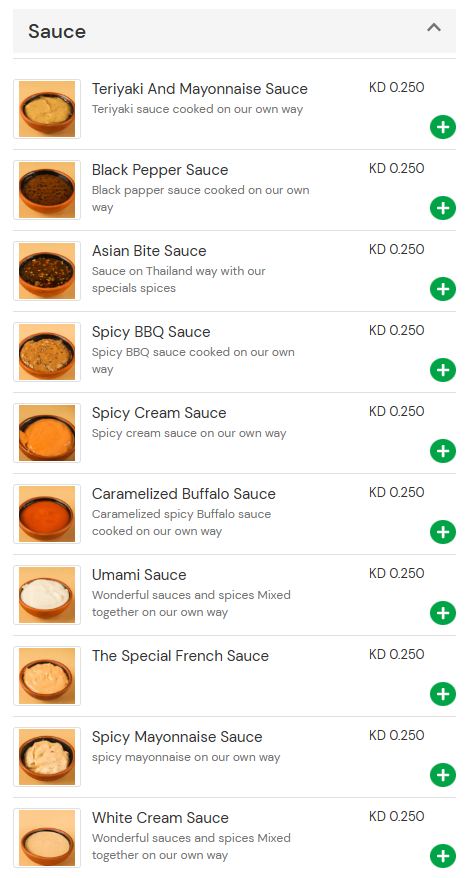This screenshot has height=878, width=473.
Task: Click the Sauce section header
Action: [x=235, y=31]
